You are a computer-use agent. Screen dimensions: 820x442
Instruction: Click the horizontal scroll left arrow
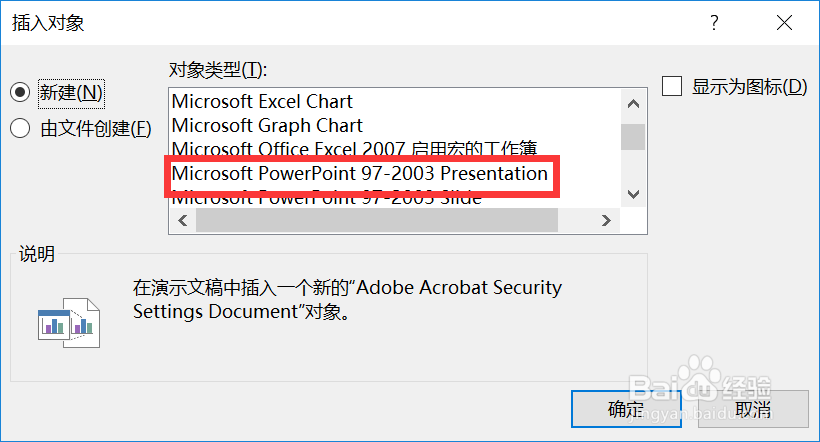[x=183, y=220]
